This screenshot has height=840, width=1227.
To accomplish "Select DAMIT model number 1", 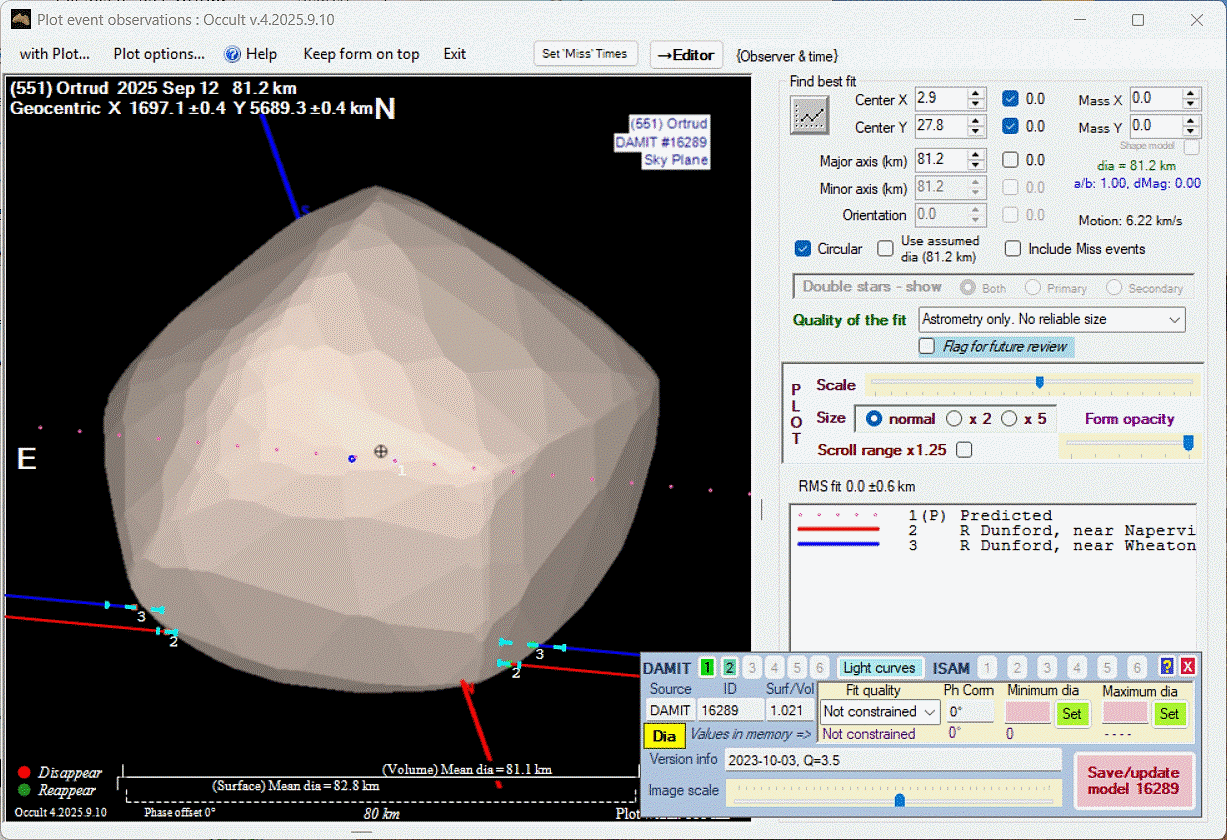I will click(x=707, y=668).
